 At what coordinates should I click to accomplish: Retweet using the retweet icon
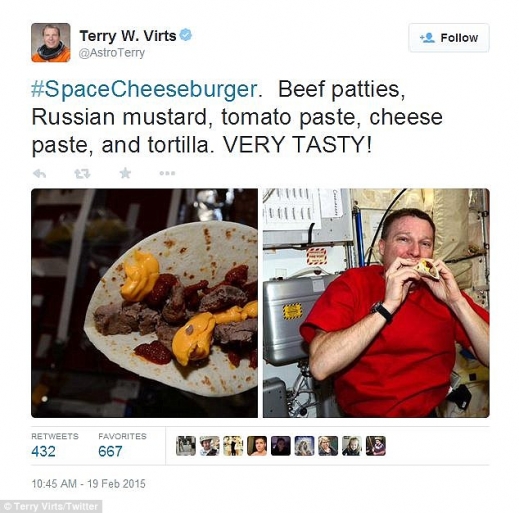[x=82, y=174]
